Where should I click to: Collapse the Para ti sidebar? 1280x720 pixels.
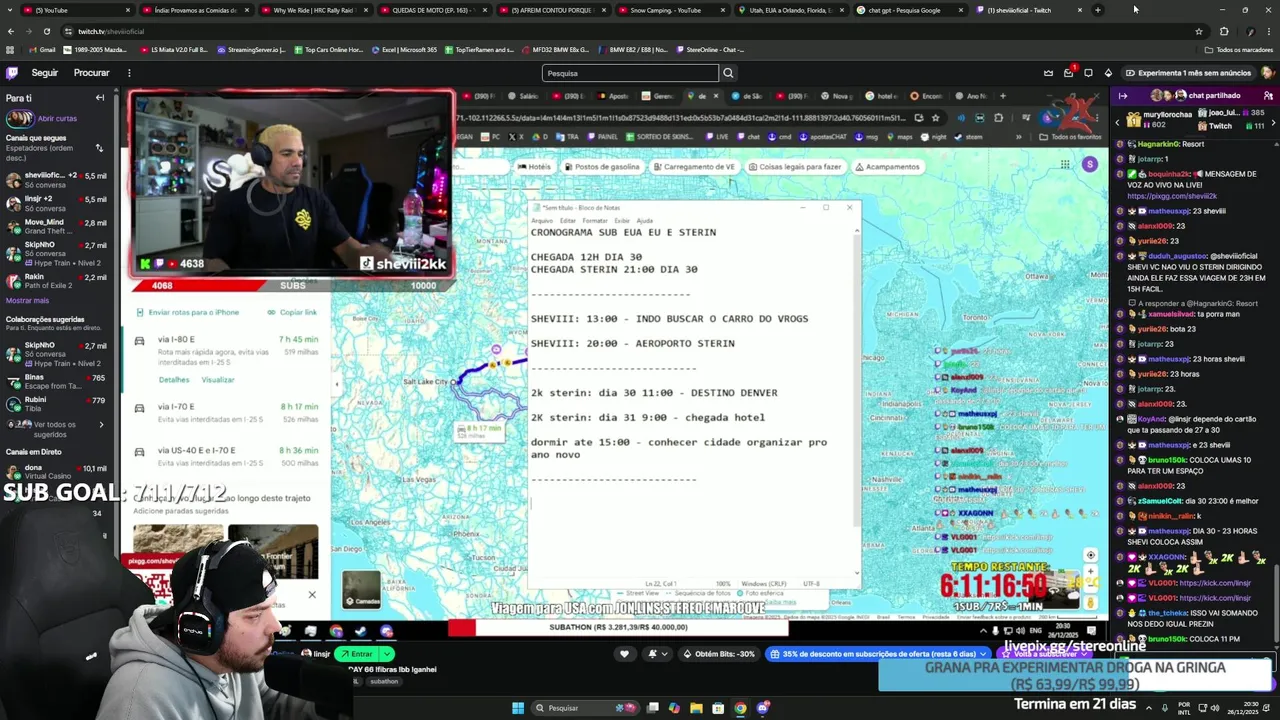pos(100,98)
